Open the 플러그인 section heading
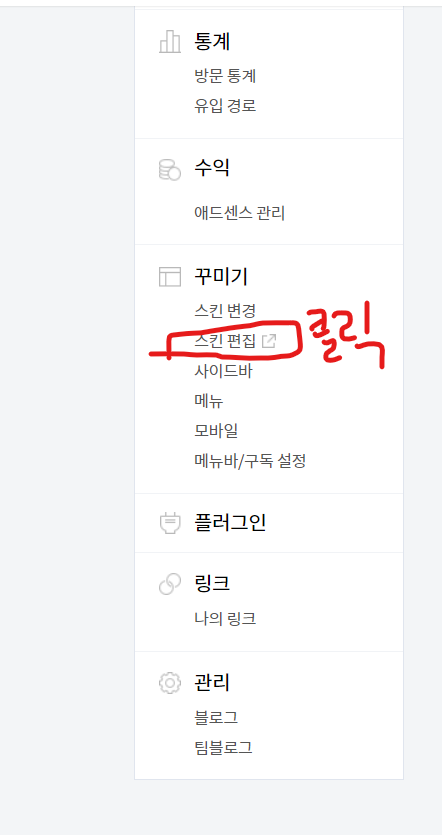Image resolution: width=442 pixels, height=835 pixels. pos(230,523)
